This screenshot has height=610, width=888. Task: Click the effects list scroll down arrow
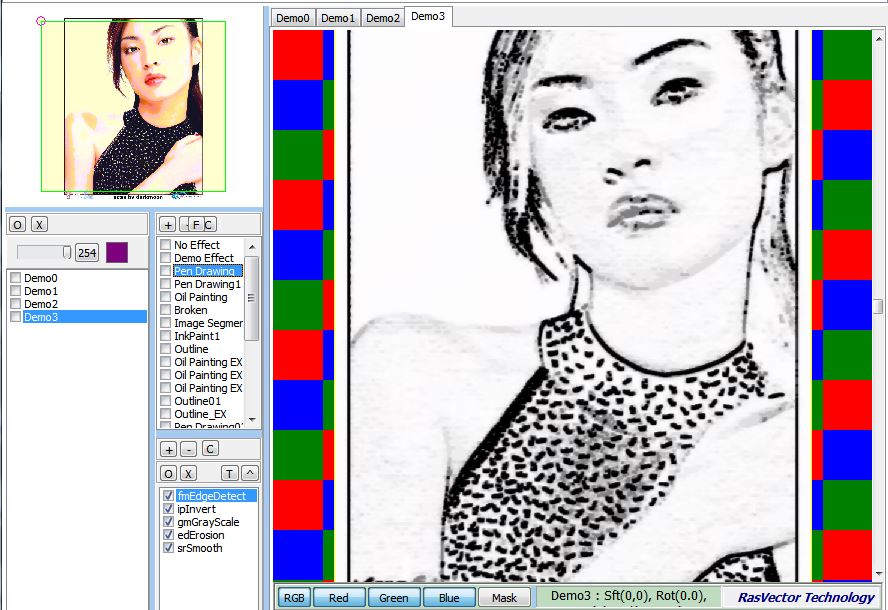252,419
